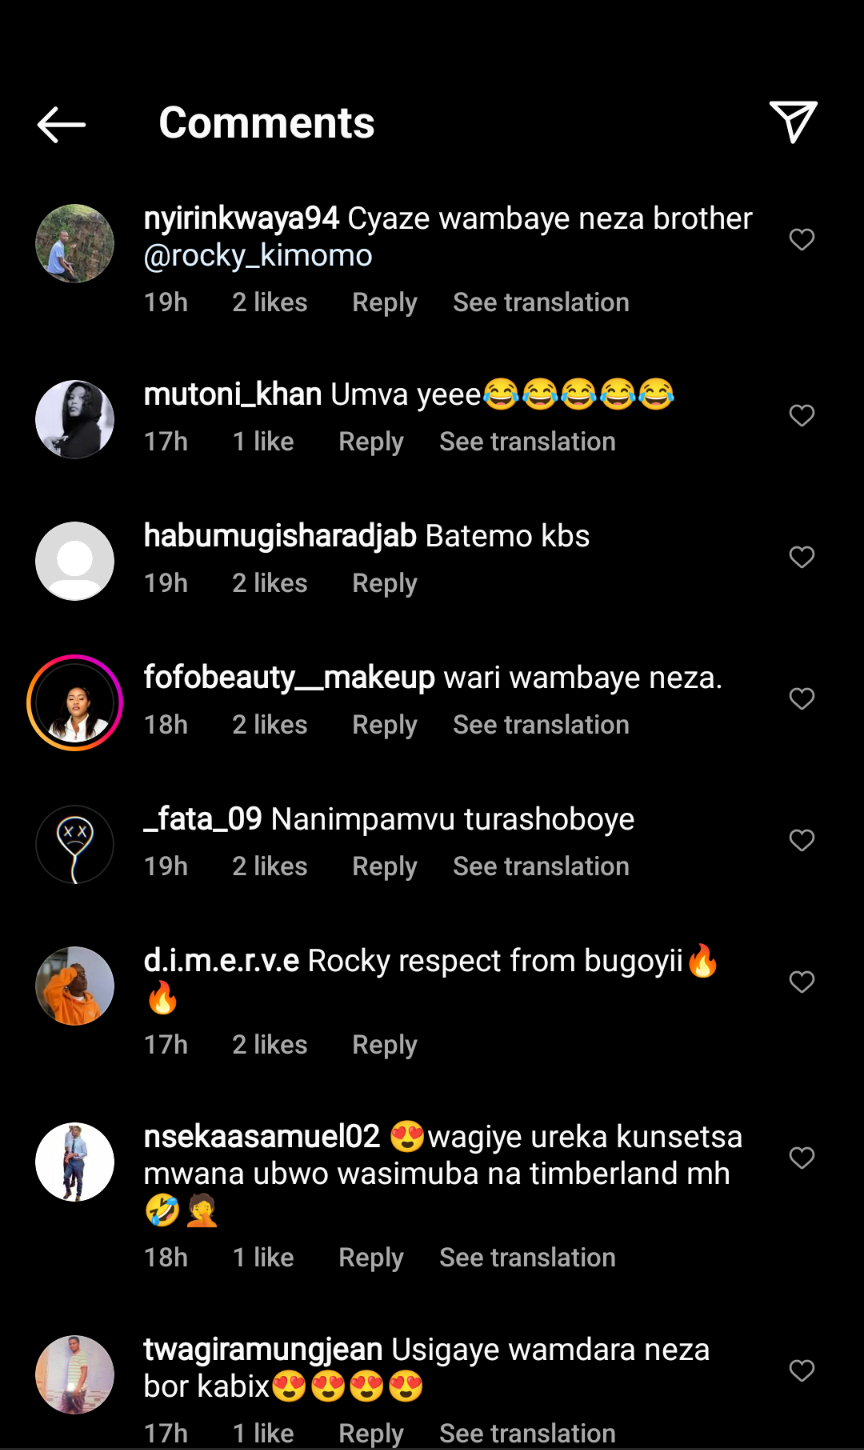Like nyirinkwaya94's comment with the heart
Image resolution: width=864 pixels, height=1450 pixels.
click(x=802, y=240)
